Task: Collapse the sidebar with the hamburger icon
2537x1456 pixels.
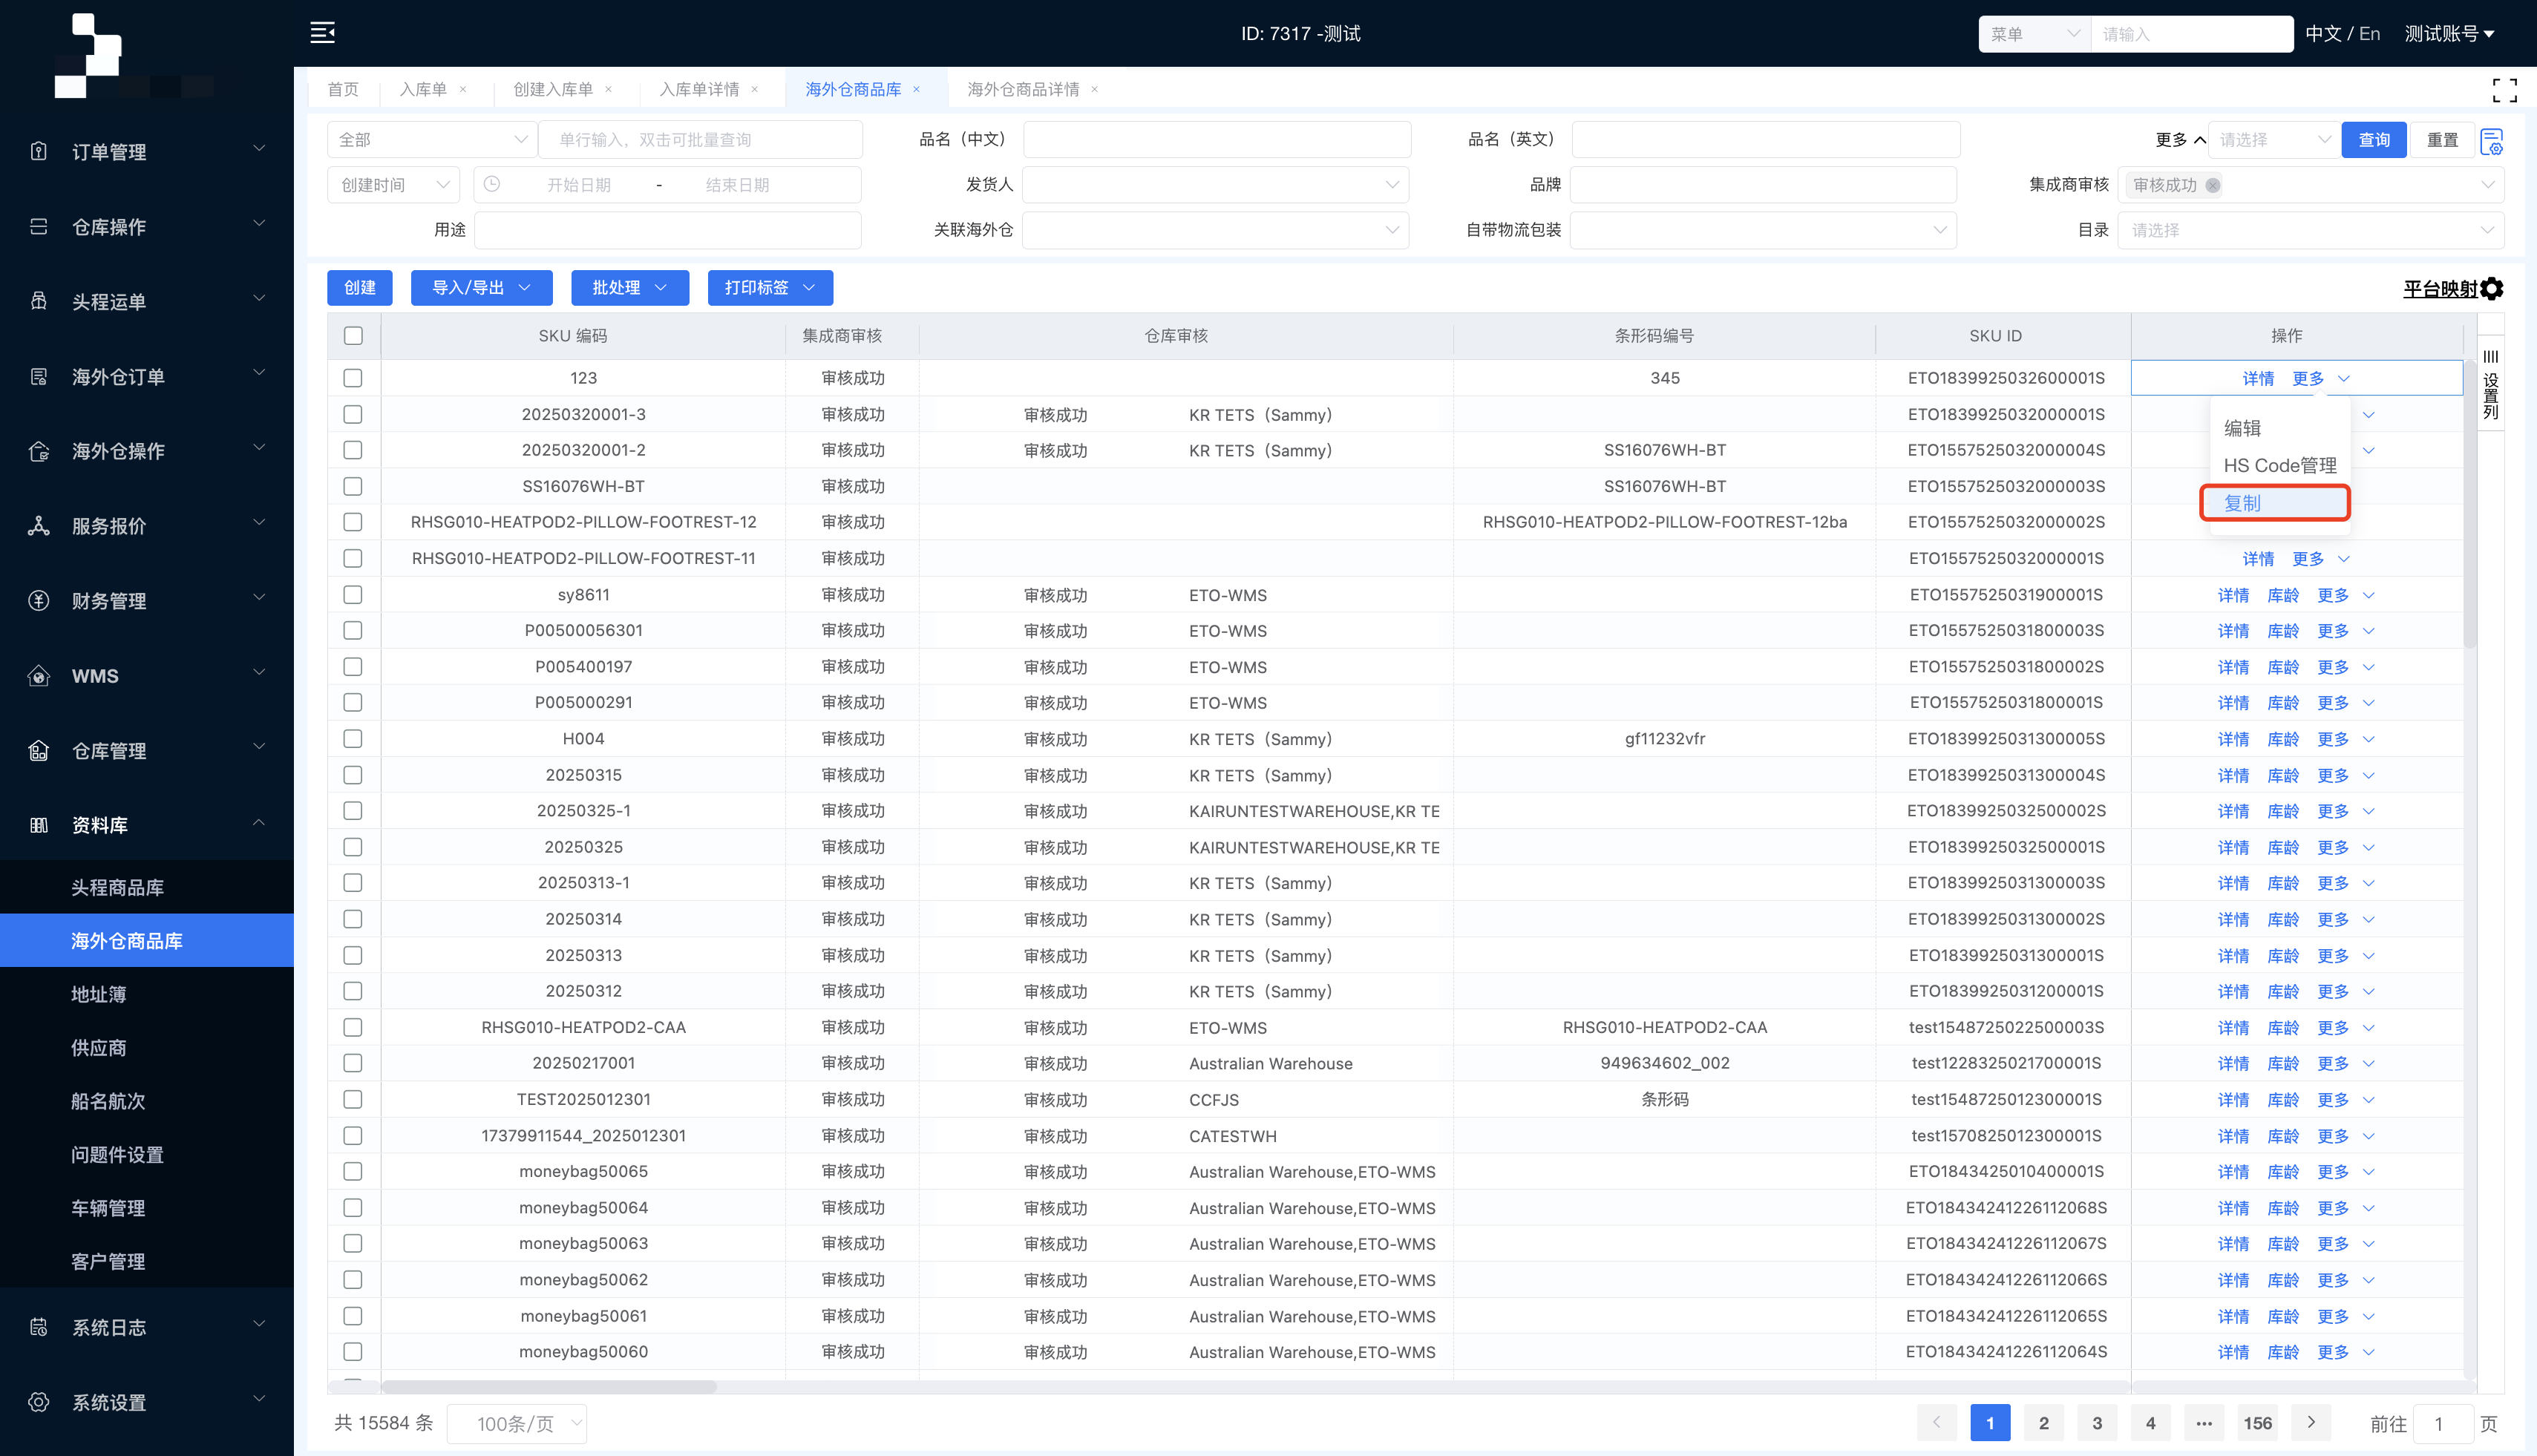Action: coord(322,33)
